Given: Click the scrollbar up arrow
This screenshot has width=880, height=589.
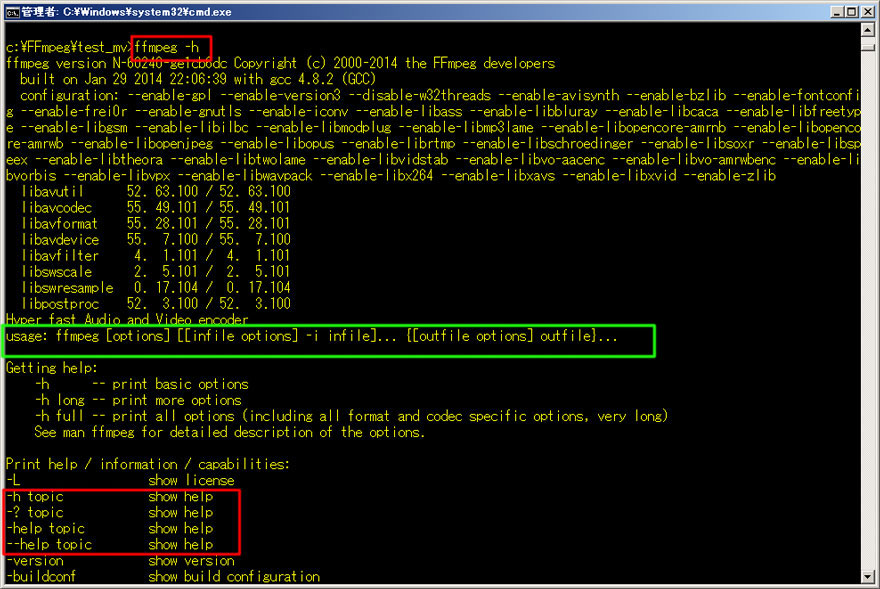Looking at the screenshot, I should pyautogui.click(x=868, y=30).
